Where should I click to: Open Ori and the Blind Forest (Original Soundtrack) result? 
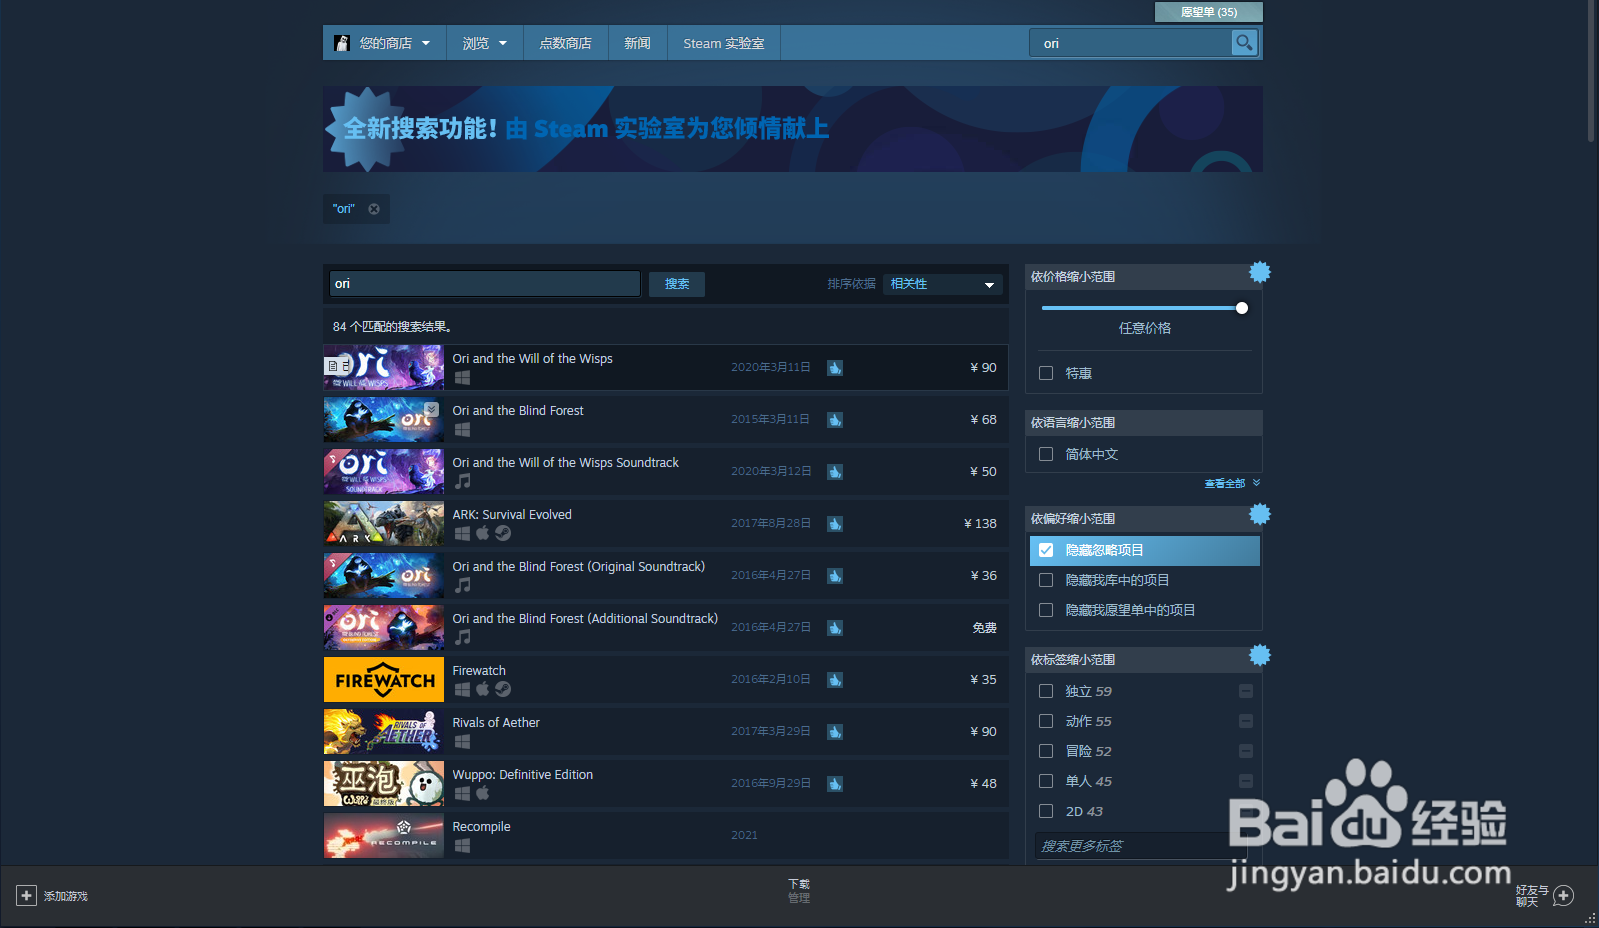(x=666, y=576)
